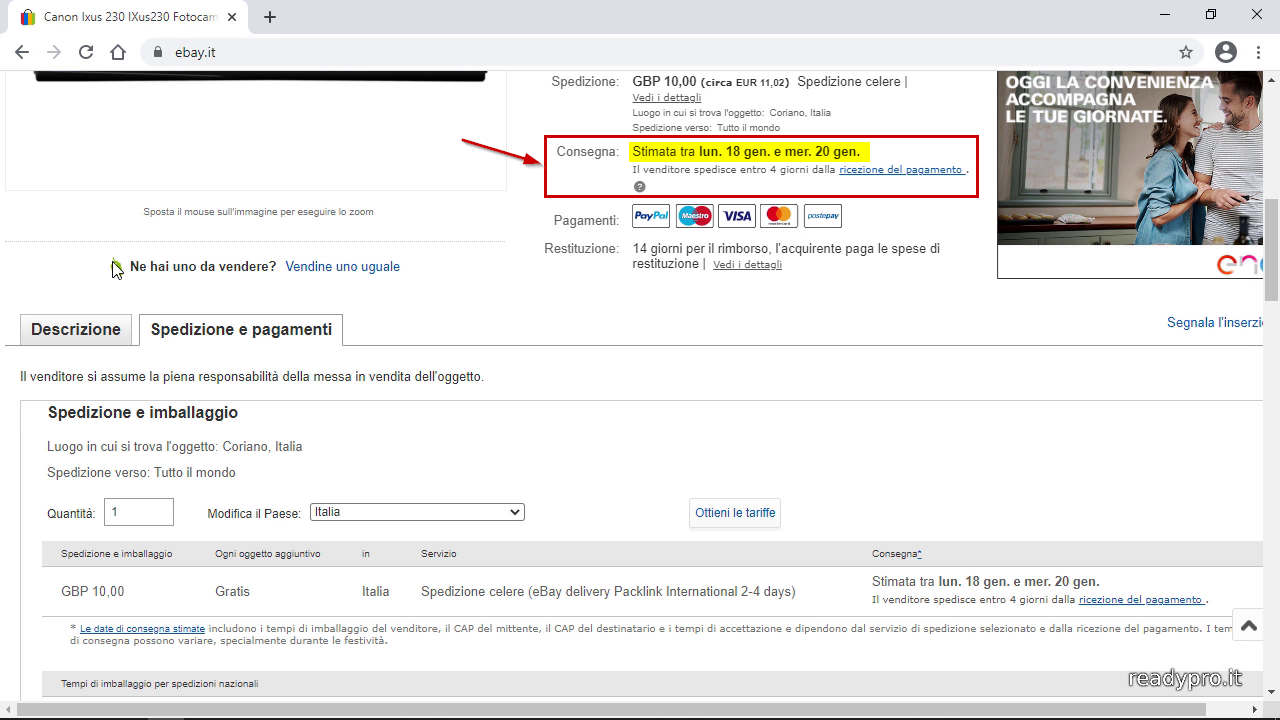Click Luogo in cui si trova l'oggetto: Coriano
This screenshot has width=1280, height=720.
(x=174, y=447)
